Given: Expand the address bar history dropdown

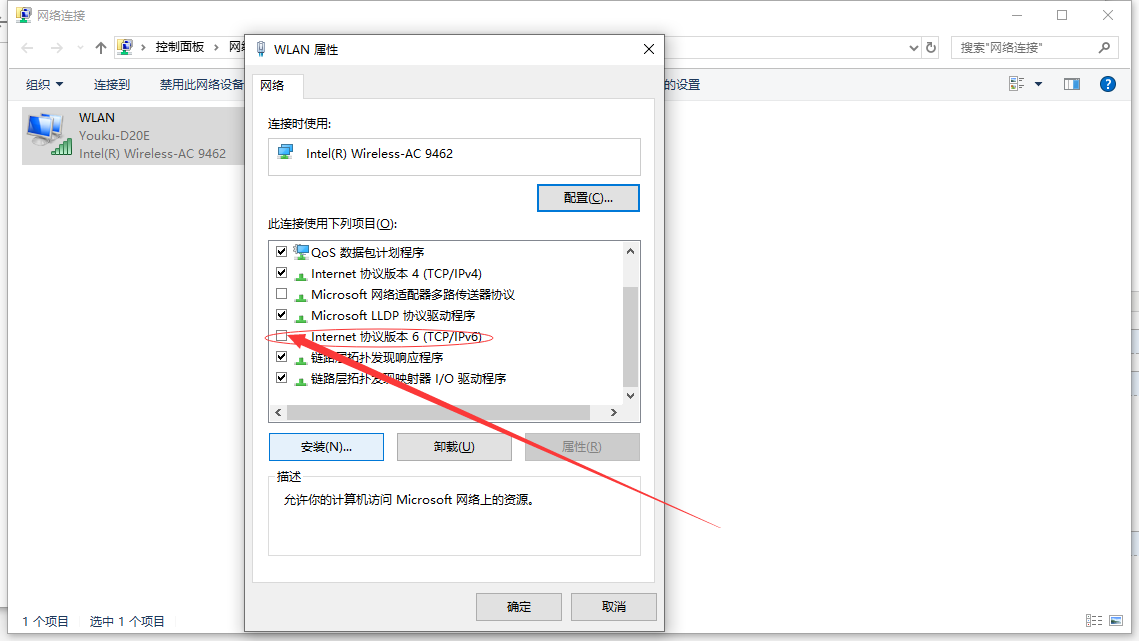Looking at the screenshot, I should pos(913,48).
